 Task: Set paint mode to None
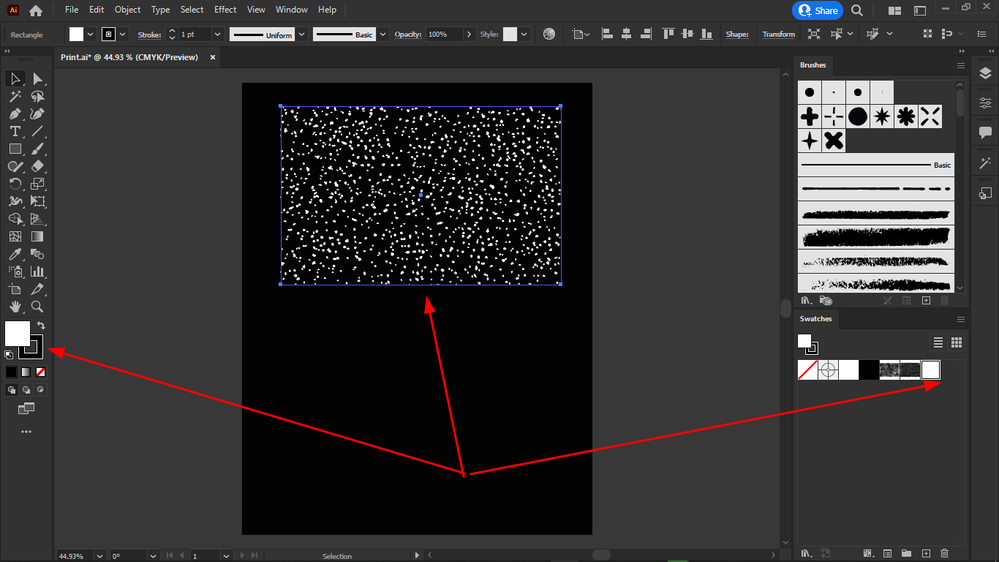point(41,372)
